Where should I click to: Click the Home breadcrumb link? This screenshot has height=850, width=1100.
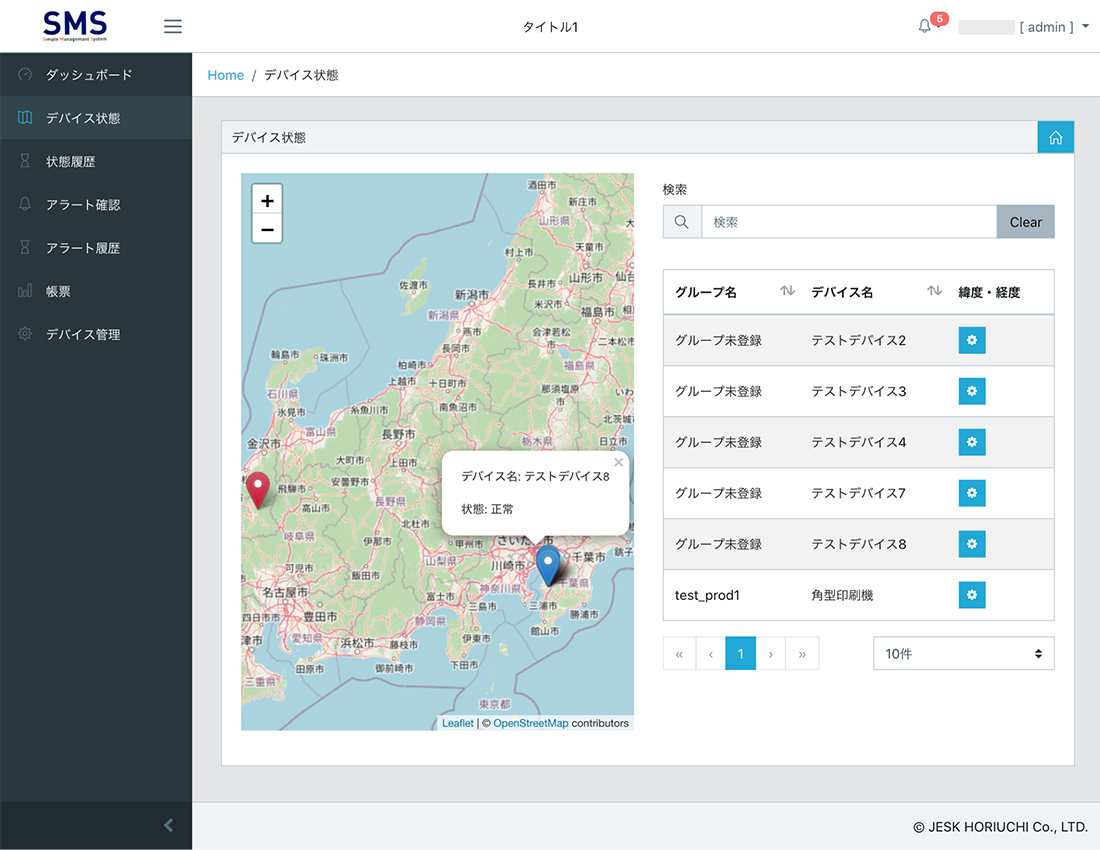(x=226, y=75)
